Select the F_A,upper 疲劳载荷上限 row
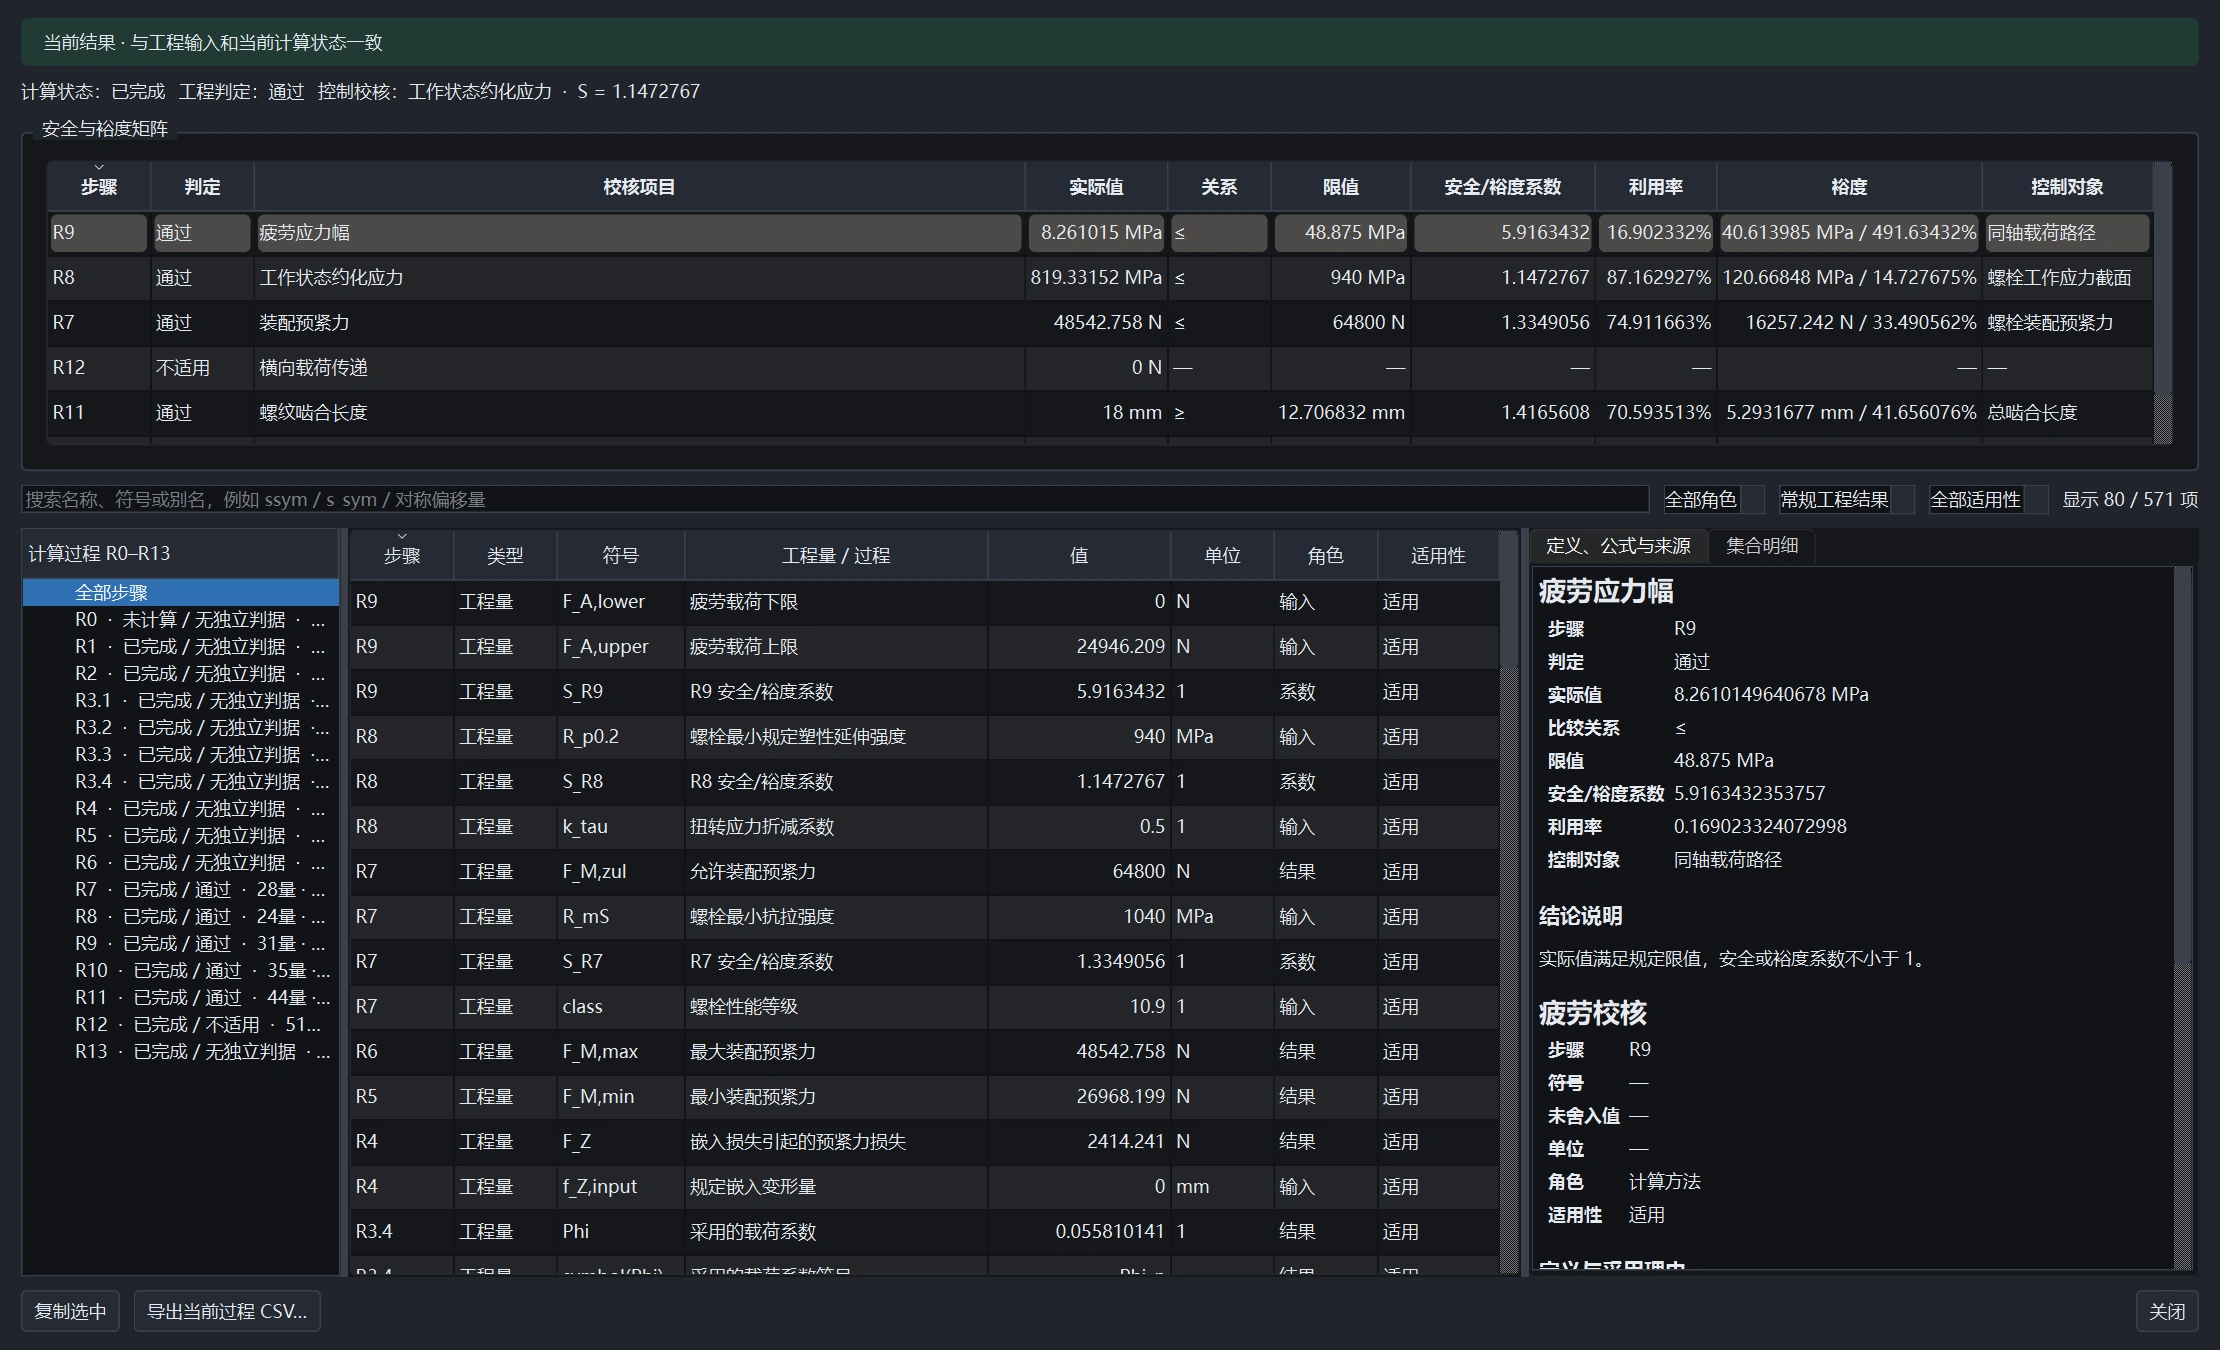Screen dimensions: 2220x1350 click(925, 647)
